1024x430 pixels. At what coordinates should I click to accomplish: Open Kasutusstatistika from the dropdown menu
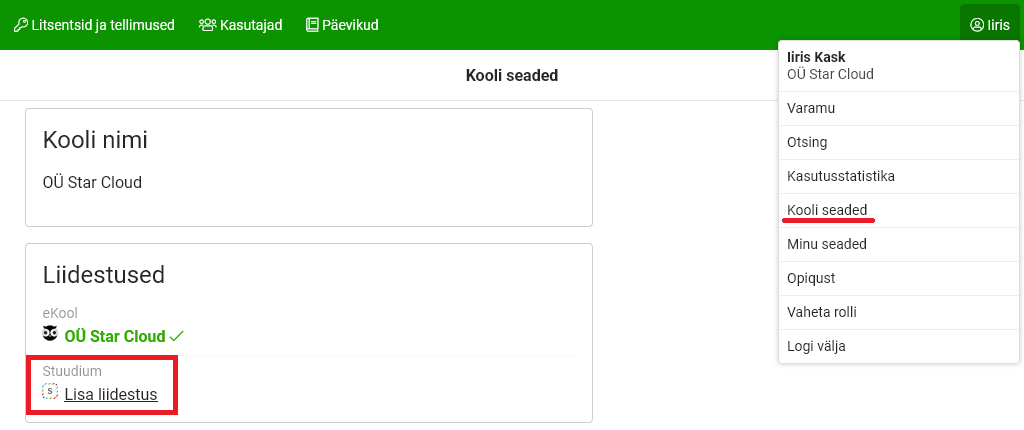click(x=840, y=176)
